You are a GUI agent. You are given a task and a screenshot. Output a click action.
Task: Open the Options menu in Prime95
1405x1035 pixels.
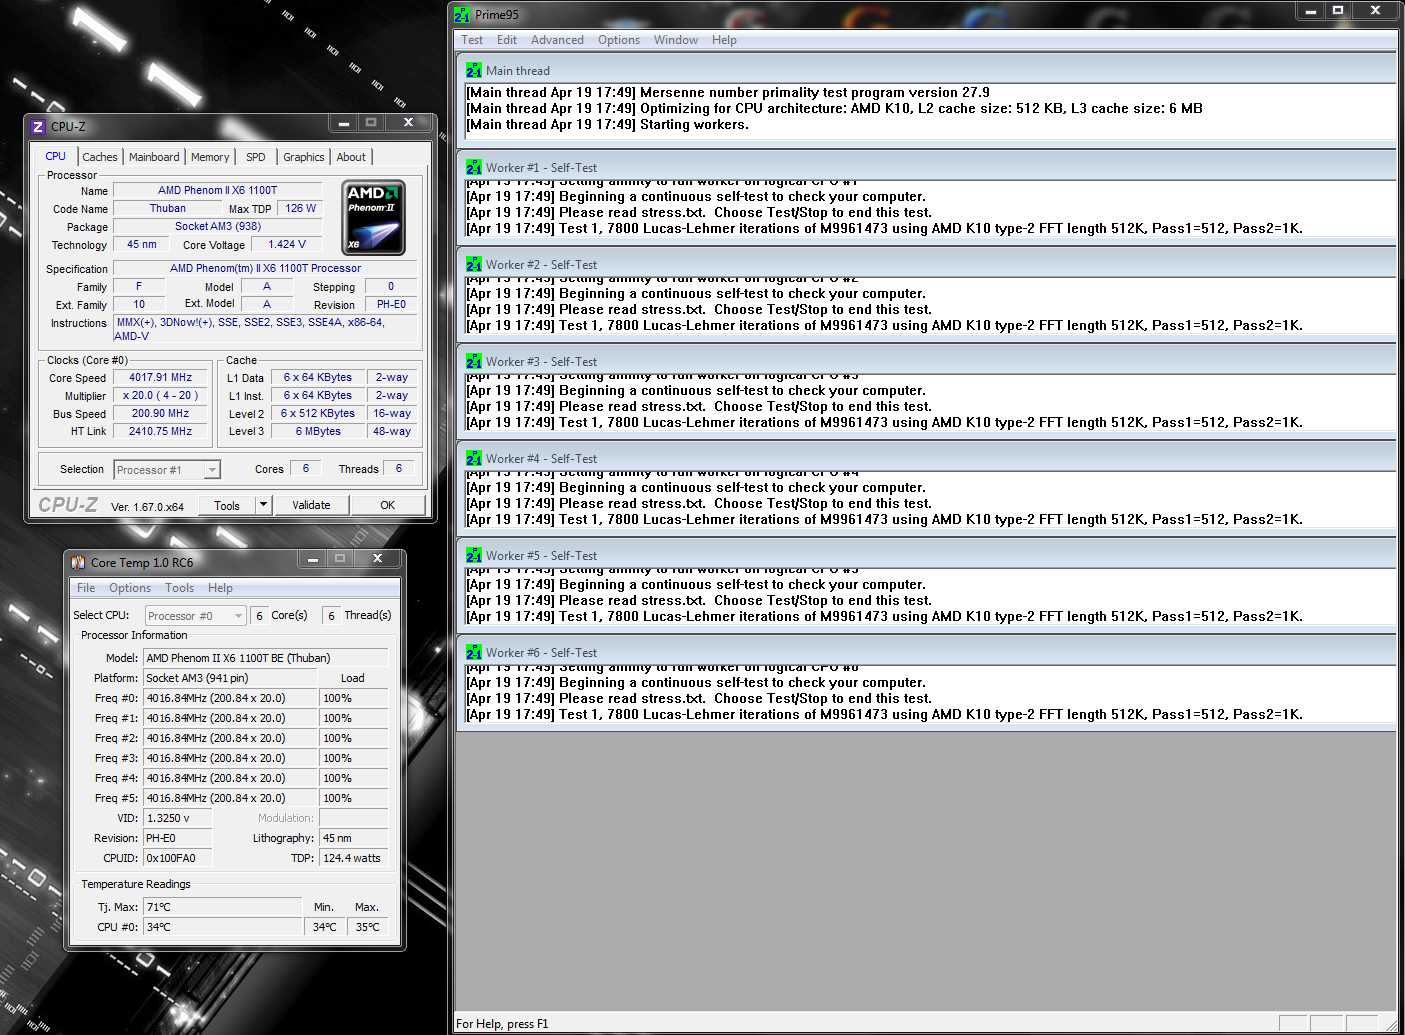[619, 40]
